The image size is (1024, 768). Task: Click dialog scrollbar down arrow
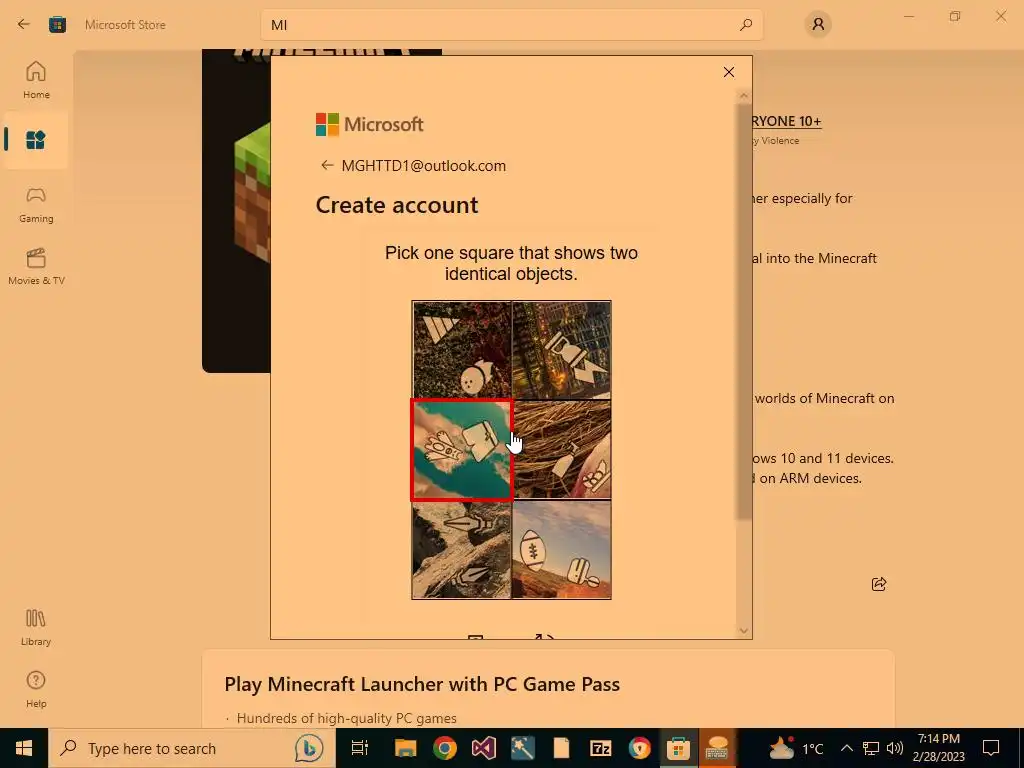[744, 630]
